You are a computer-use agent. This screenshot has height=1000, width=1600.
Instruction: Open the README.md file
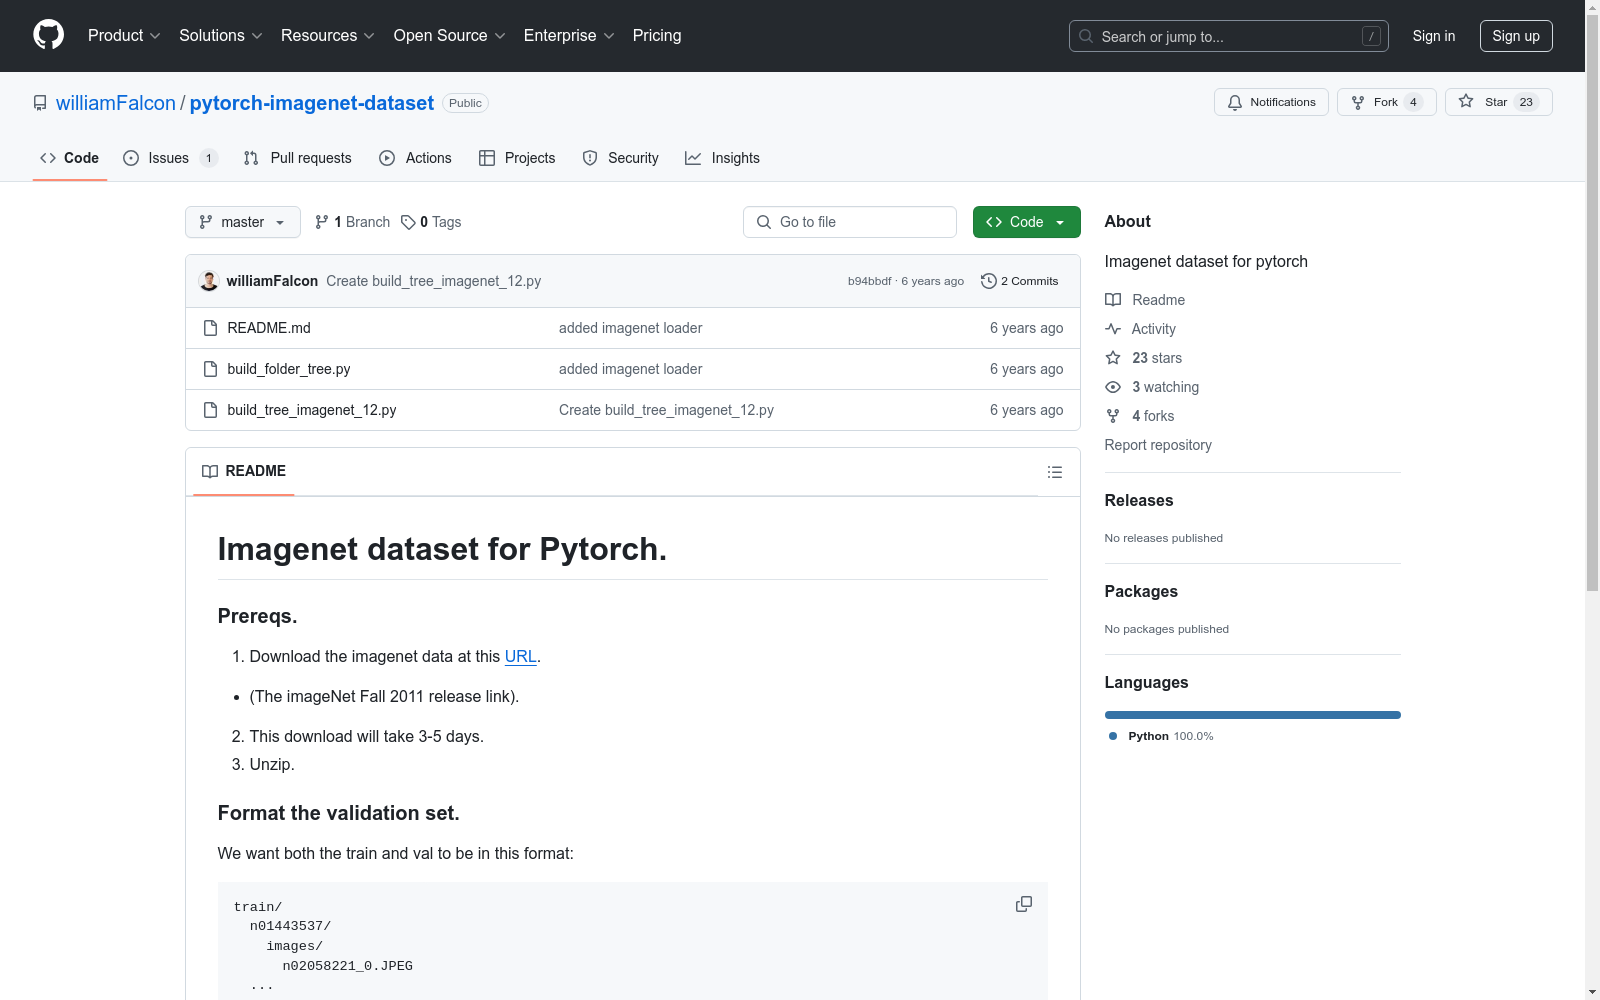point(269,328)
